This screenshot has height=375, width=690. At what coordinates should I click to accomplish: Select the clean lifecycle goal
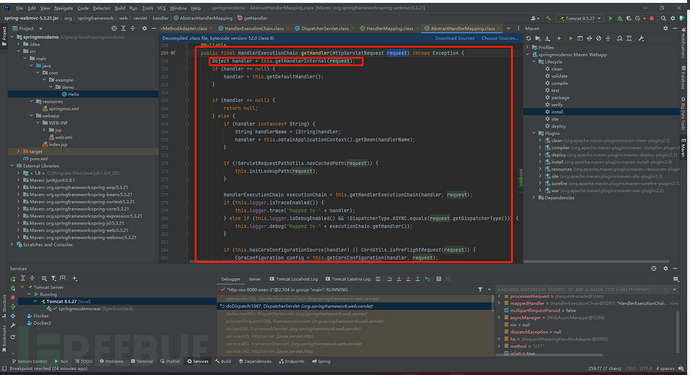pyautogui.click(x=557, y=69)
